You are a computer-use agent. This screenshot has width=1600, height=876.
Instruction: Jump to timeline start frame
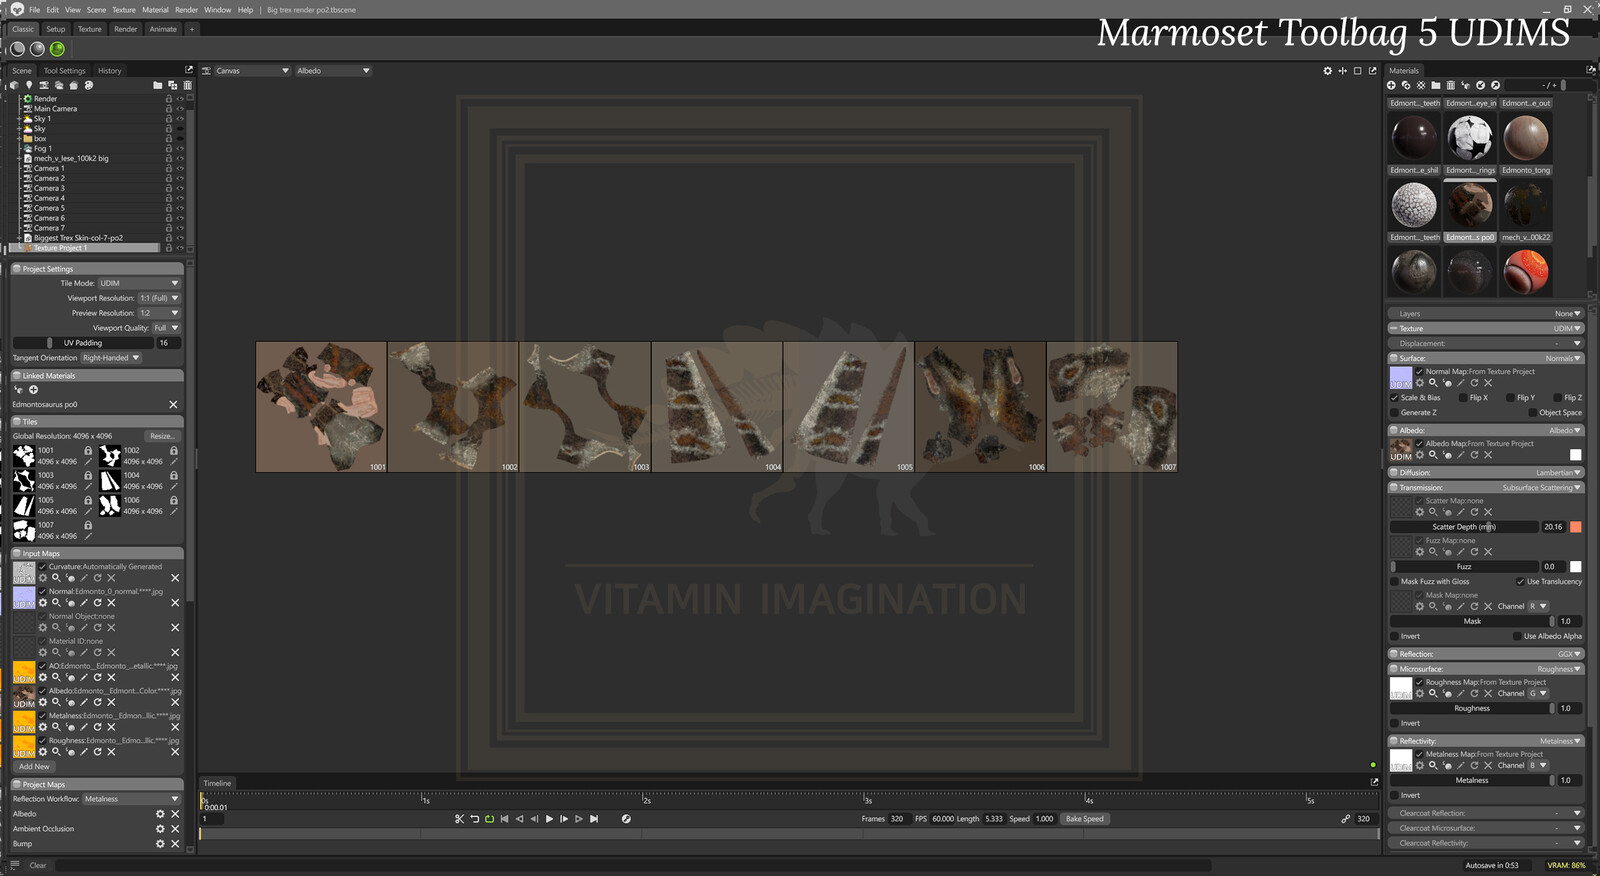point(504,819)
